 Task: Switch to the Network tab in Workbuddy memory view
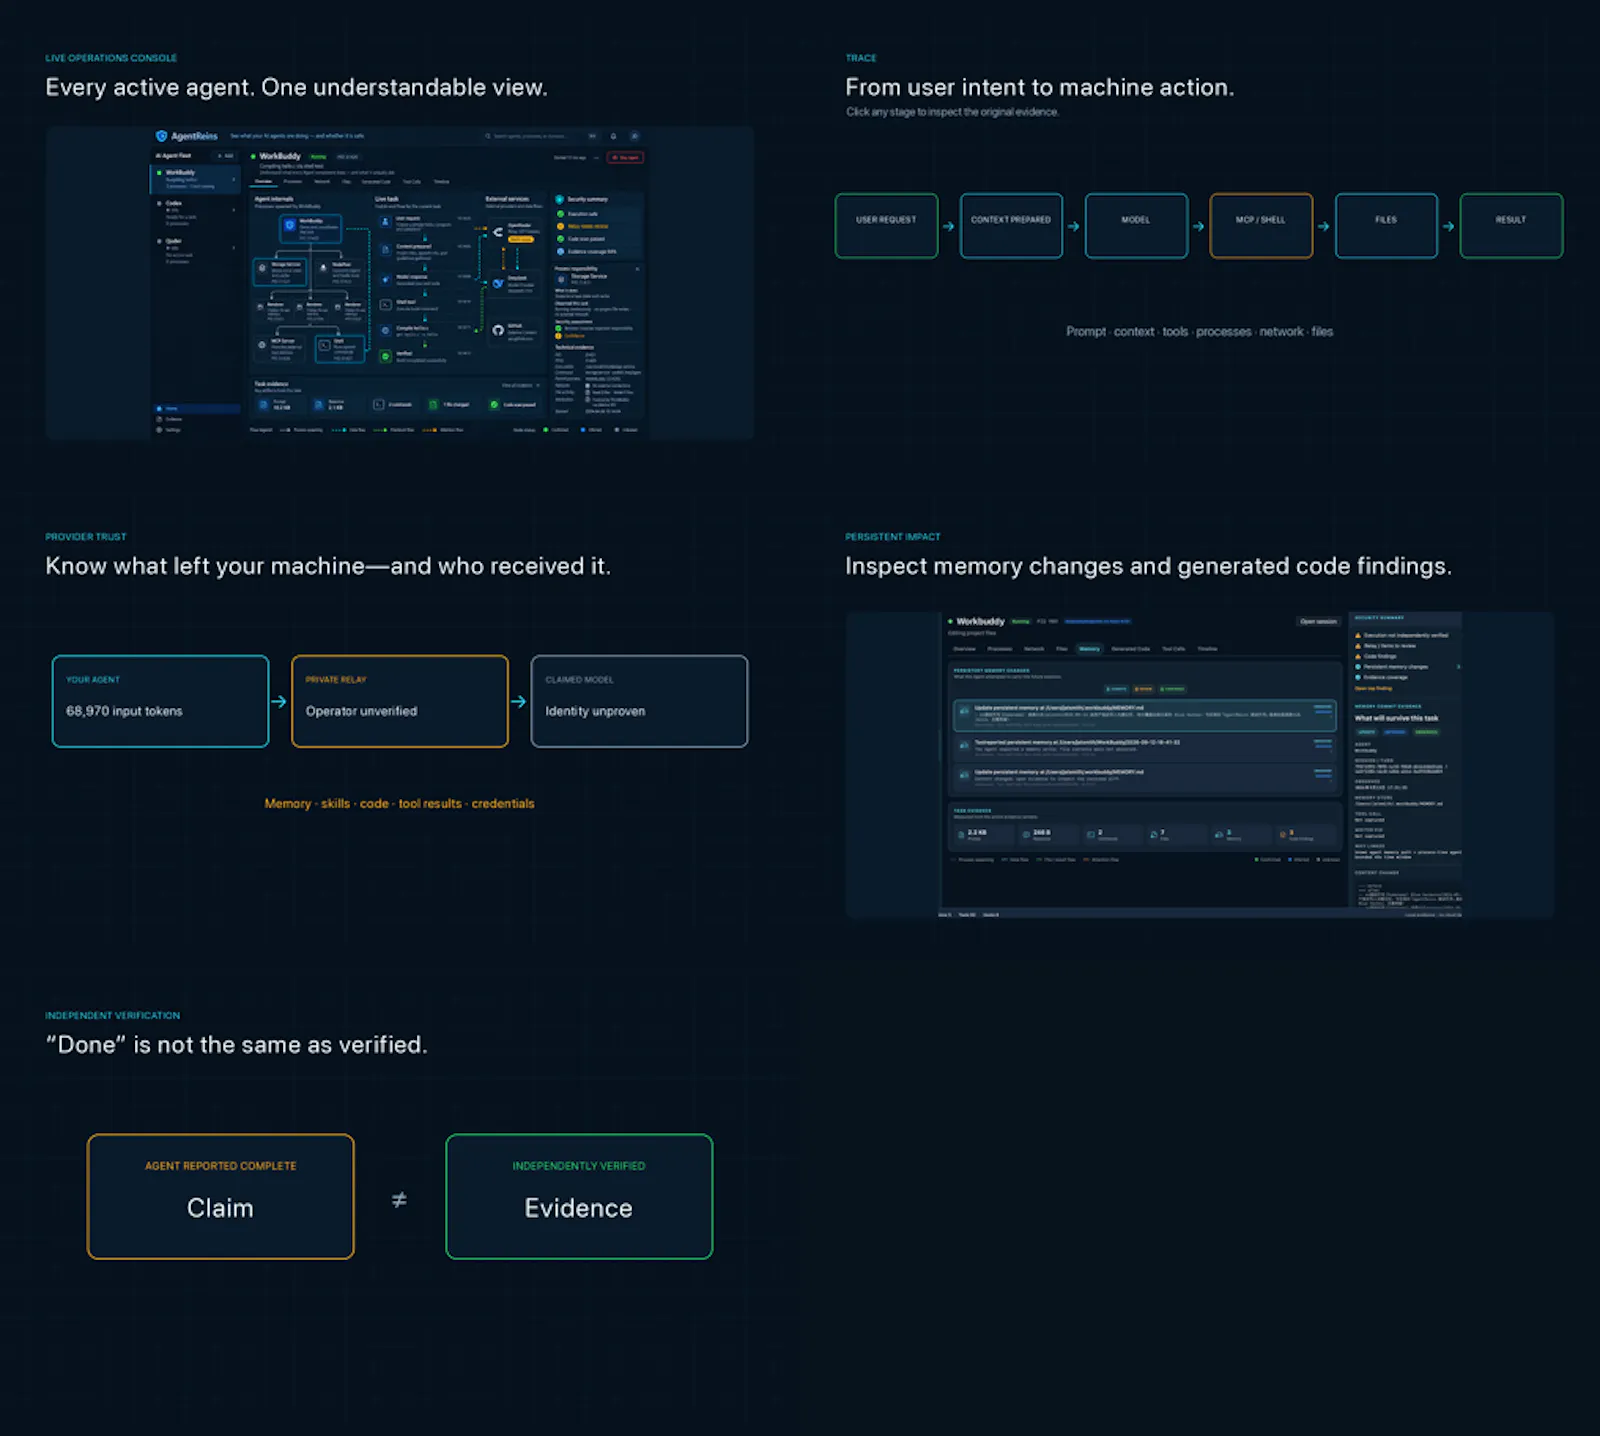[x=1034, y=649]
